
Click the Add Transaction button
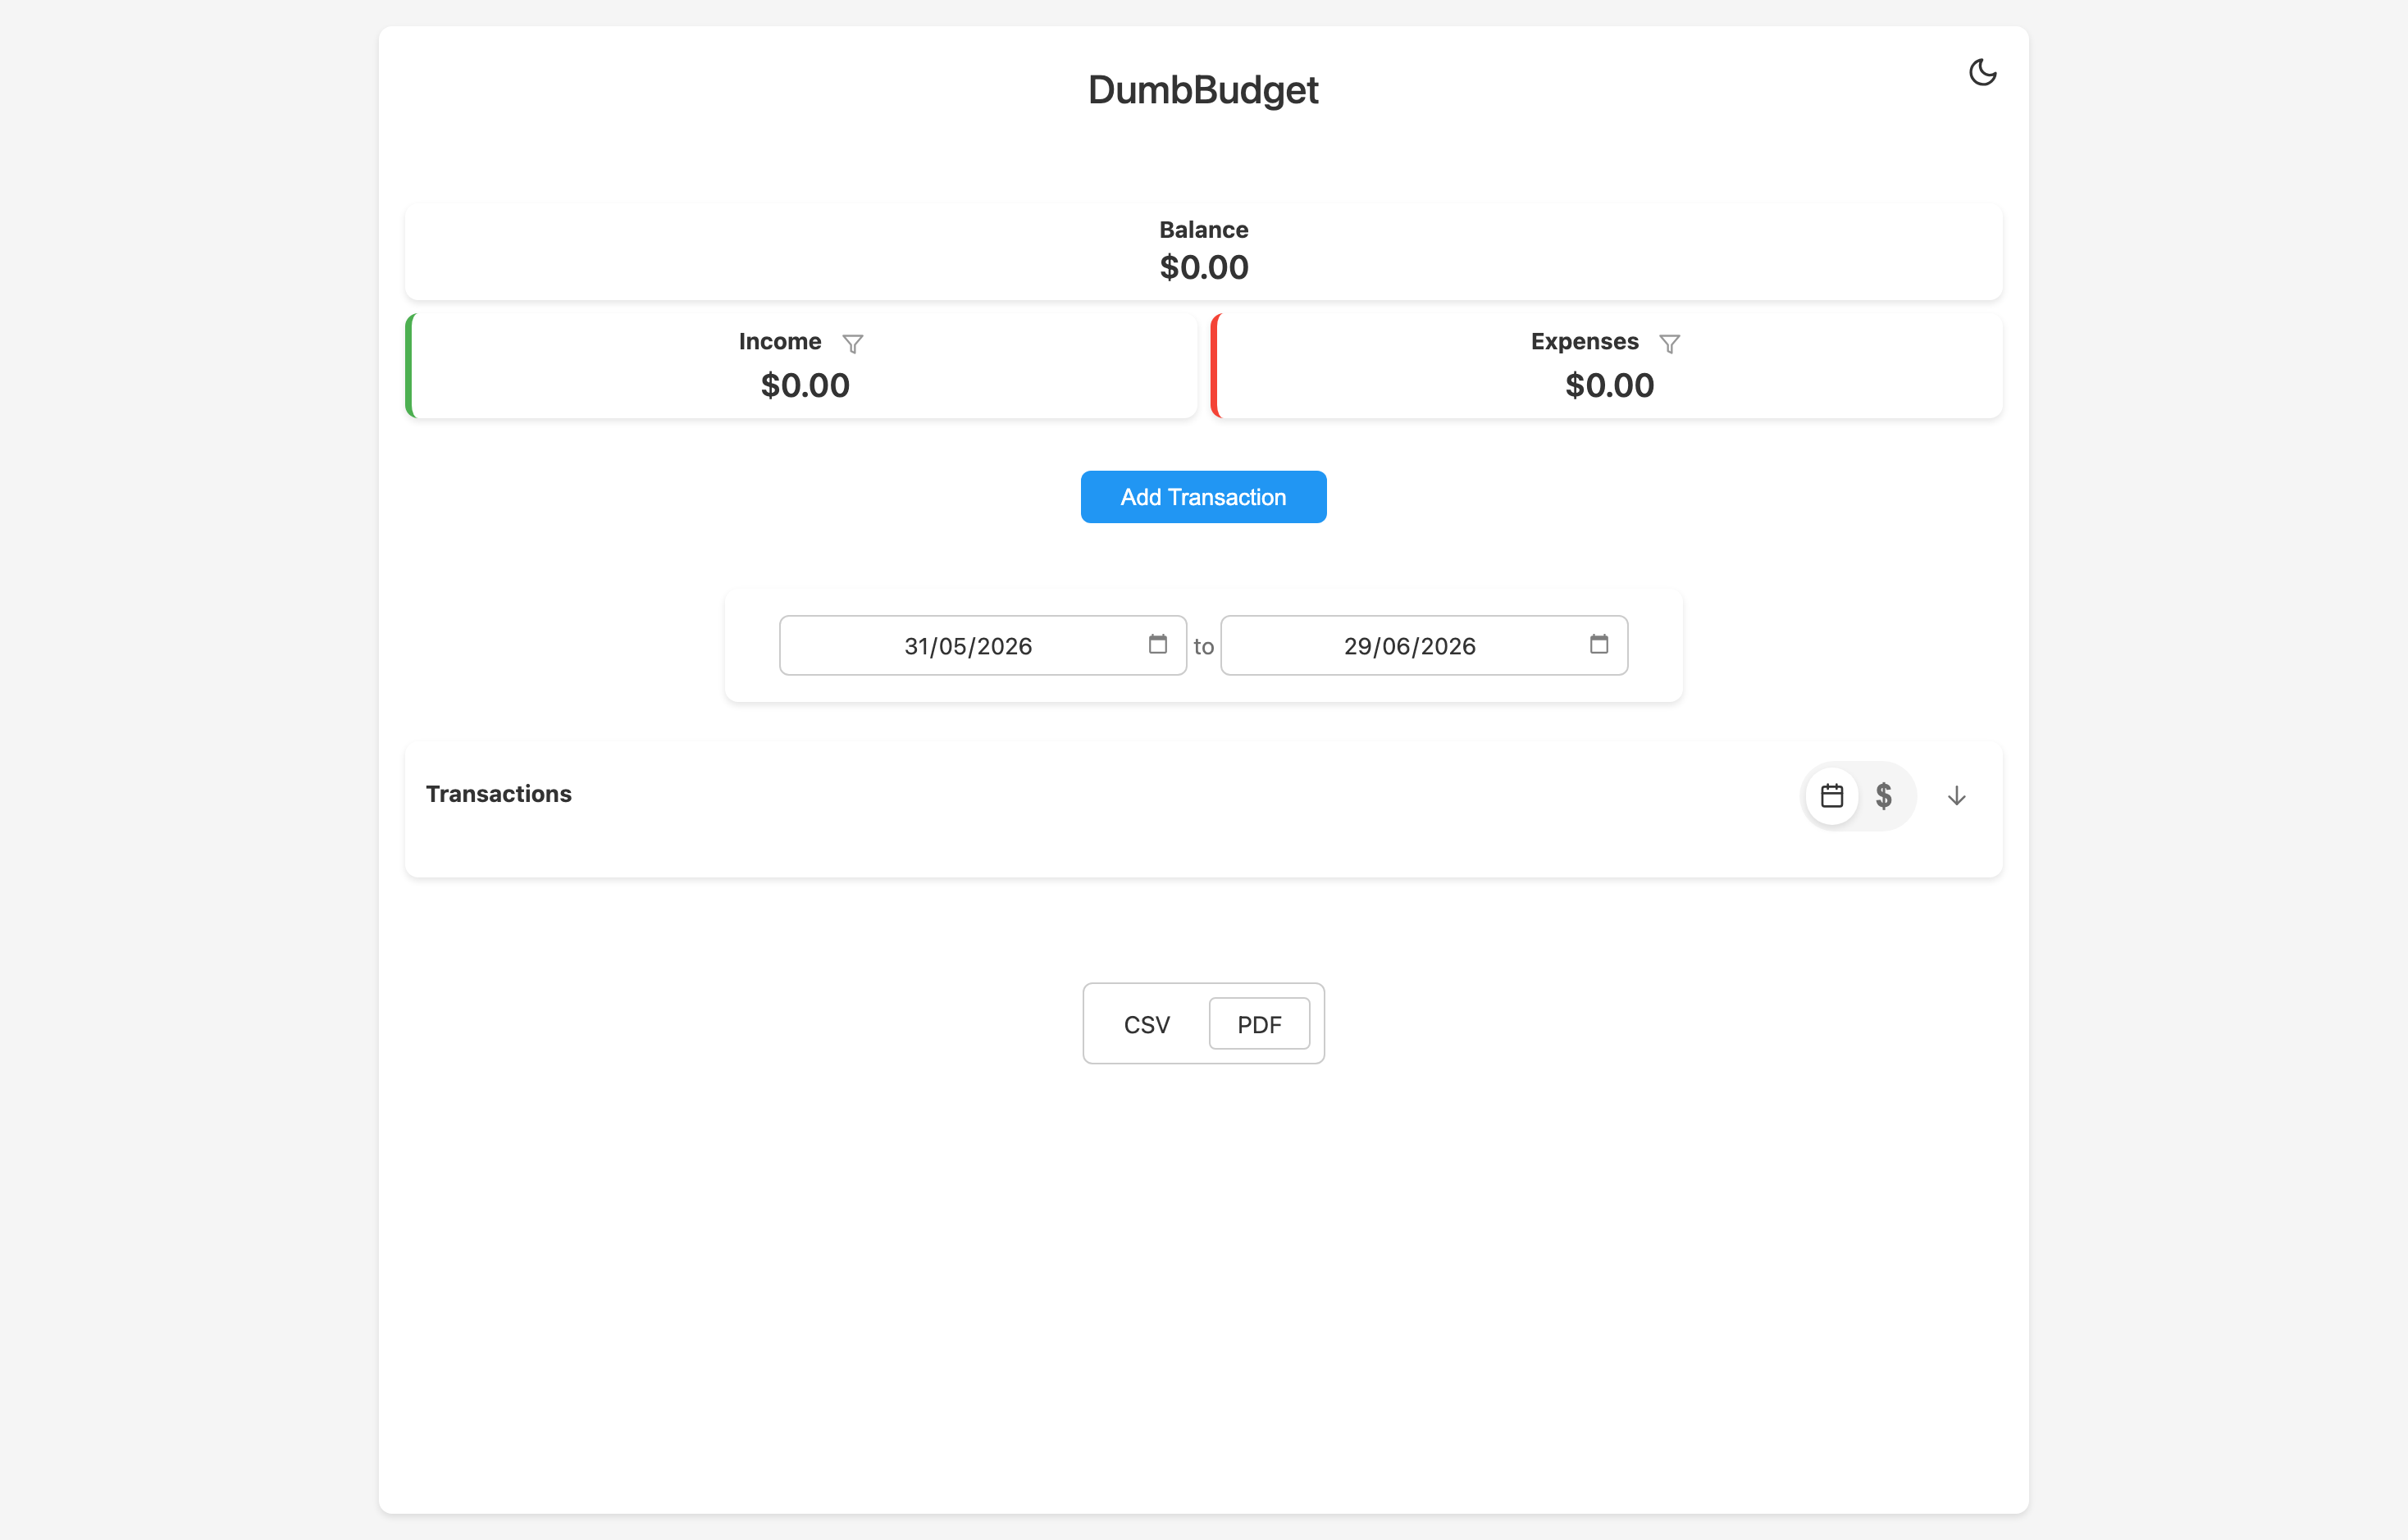tap(1203, 497)
